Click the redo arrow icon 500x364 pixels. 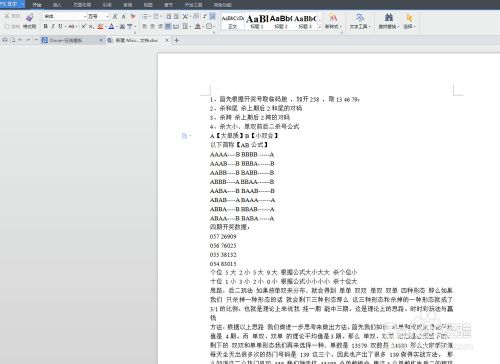pos(28,40)
